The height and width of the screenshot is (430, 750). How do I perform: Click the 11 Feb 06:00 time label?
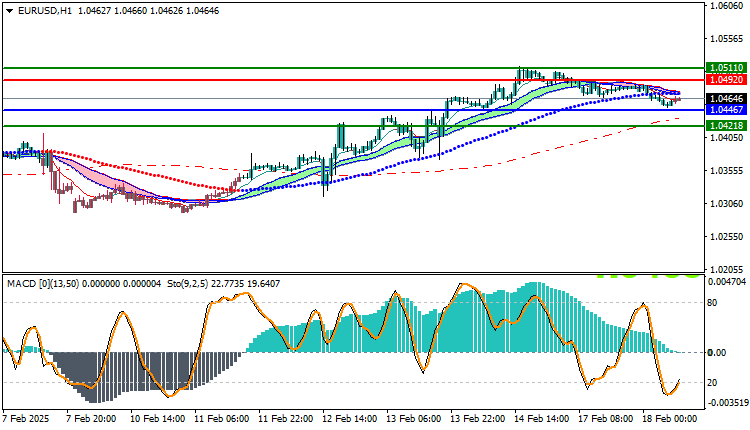tap(221, 419)
